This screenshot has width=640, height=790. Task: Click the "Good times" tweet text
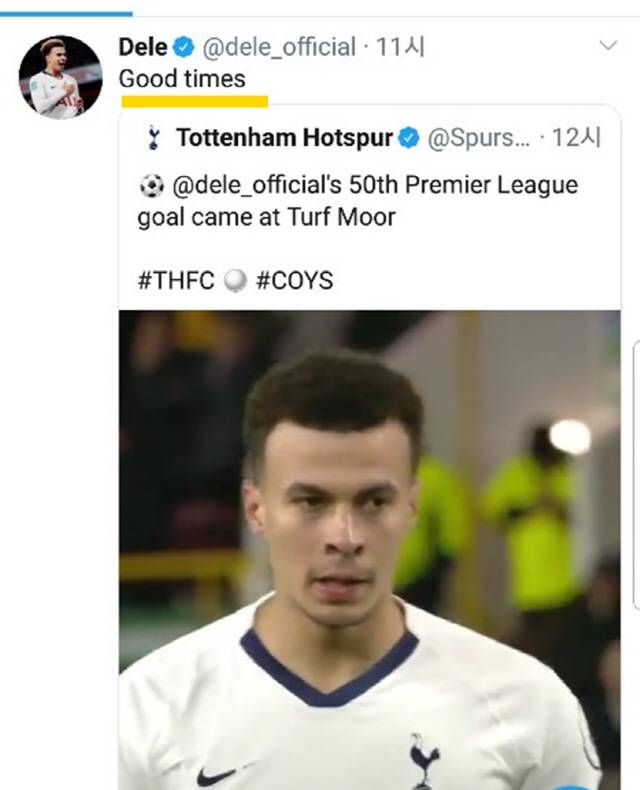(x=182, y=78)
